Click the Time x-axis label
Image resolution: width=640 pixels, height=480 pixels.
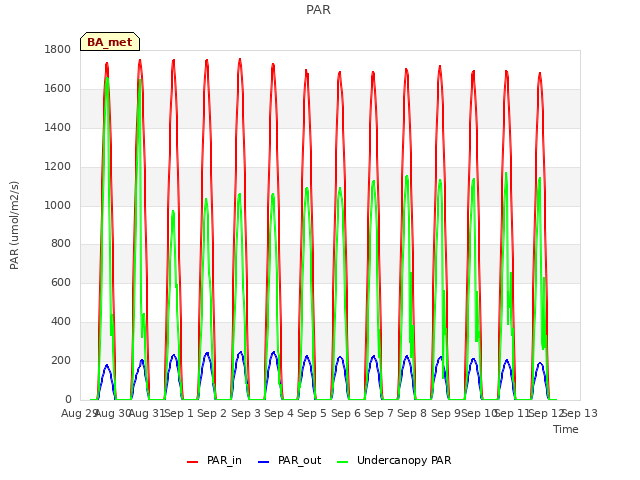click(566, 429)
